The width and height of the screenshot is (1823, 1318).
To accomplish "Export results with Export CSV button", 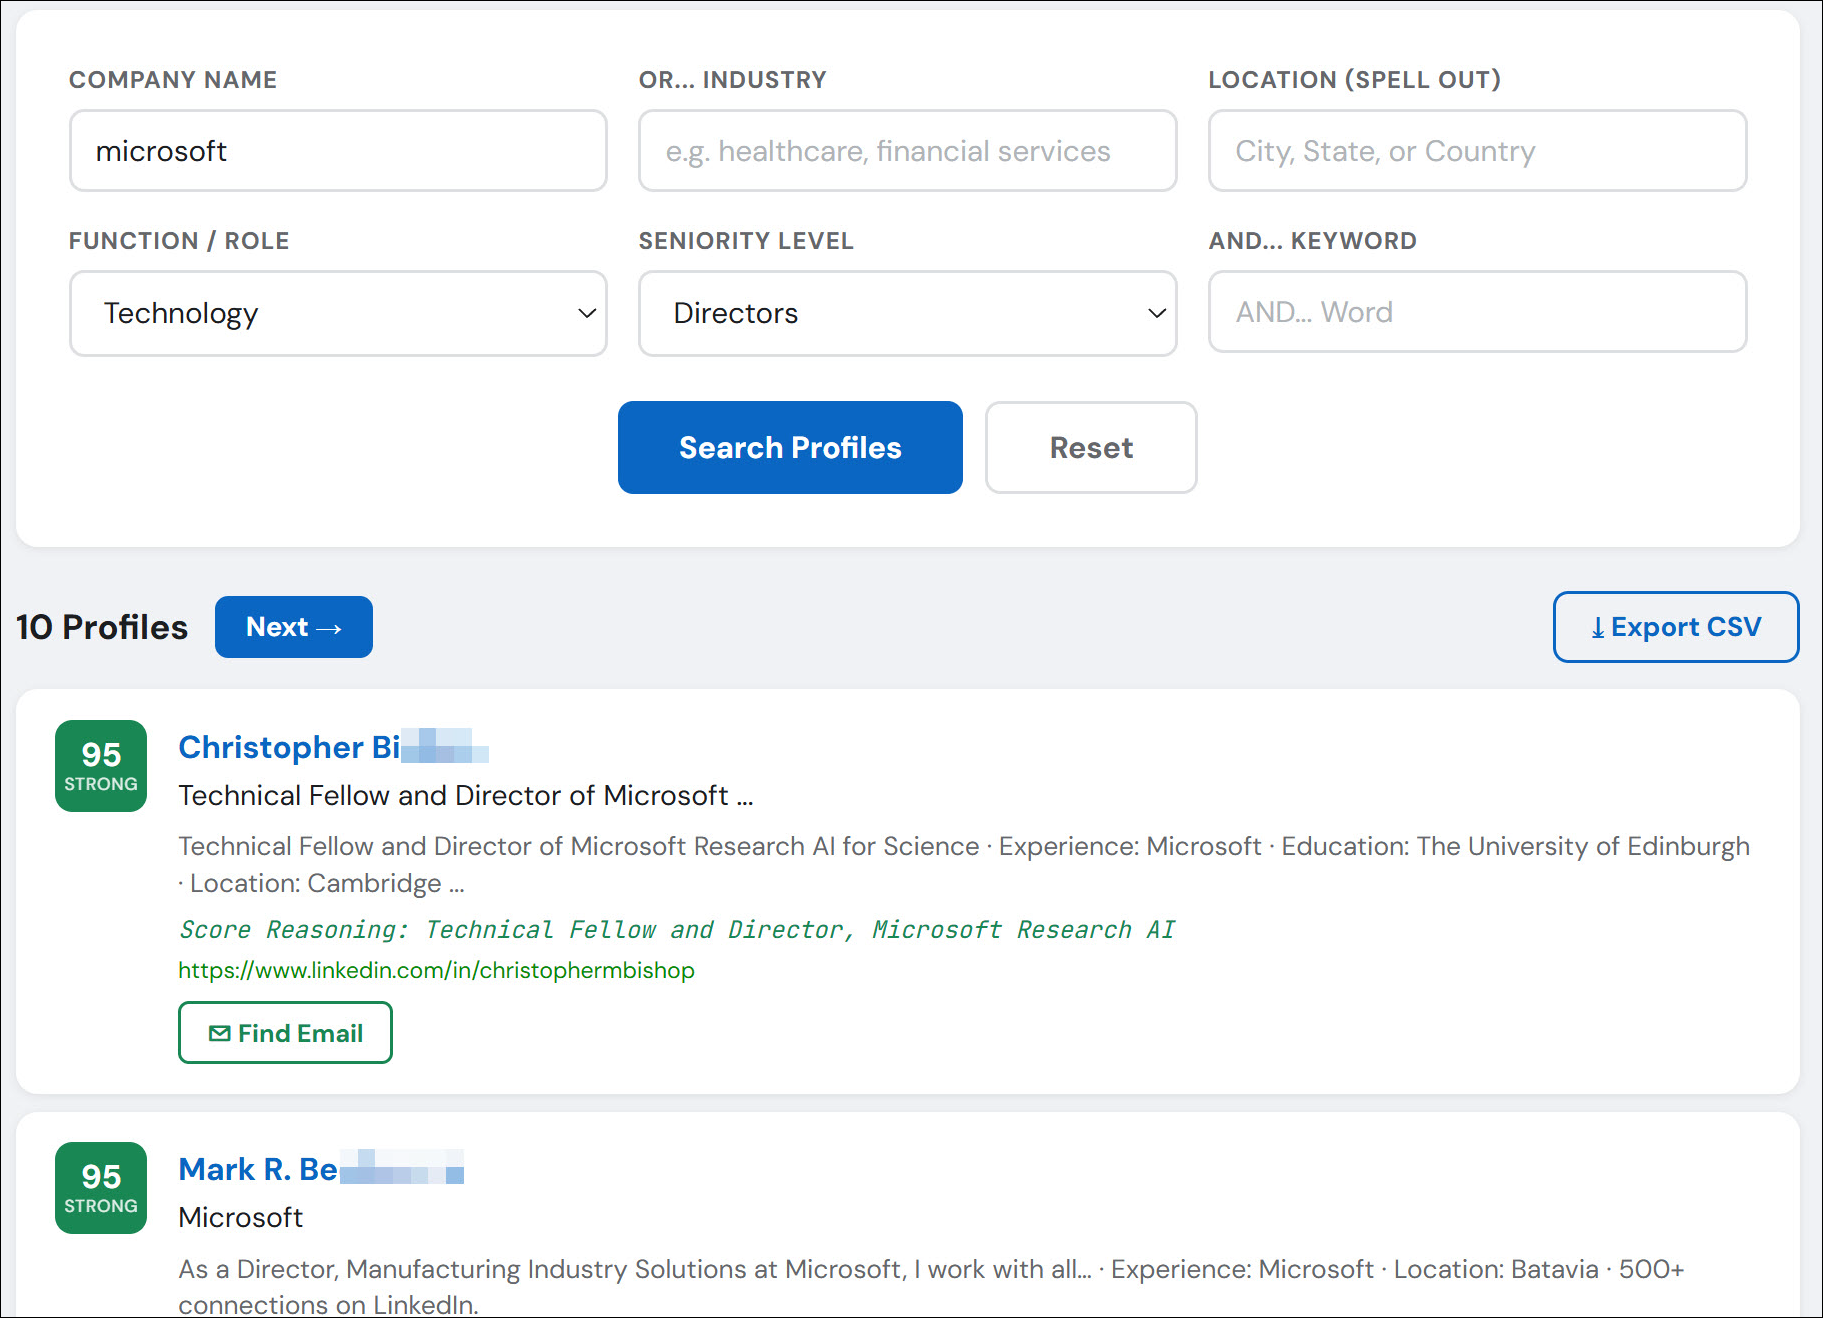I will pos(1676,627).
